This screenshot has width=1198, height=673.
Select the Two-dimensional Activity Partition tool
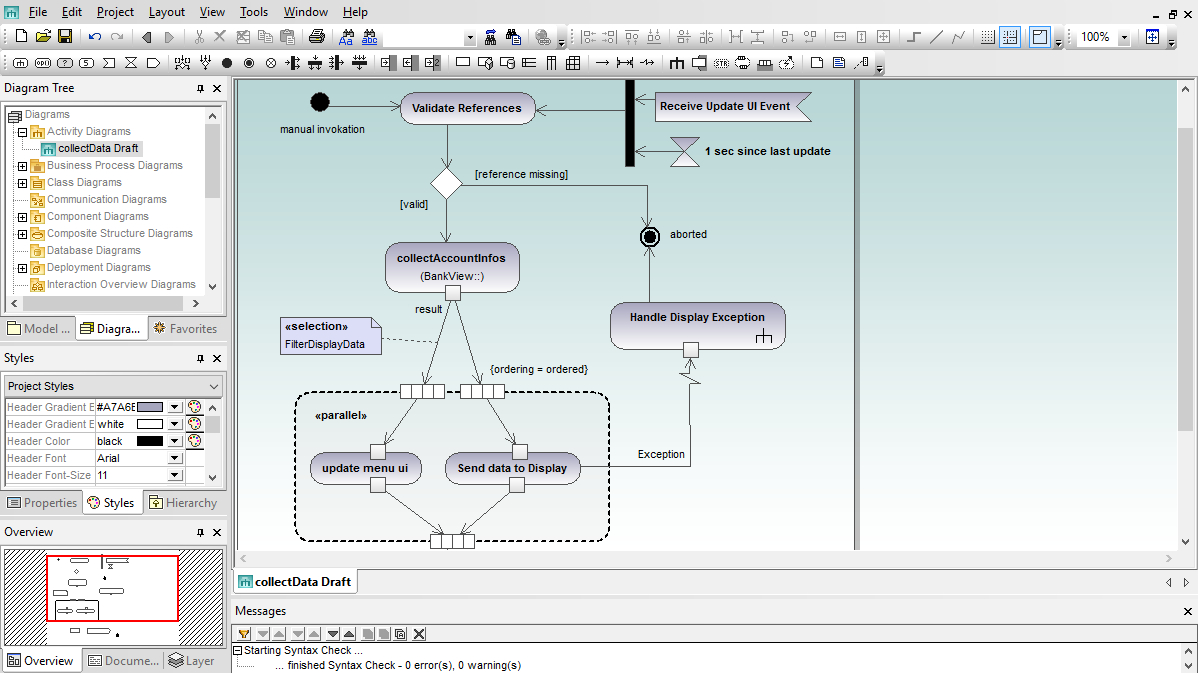pyautogui.click(x=573, y=63)
